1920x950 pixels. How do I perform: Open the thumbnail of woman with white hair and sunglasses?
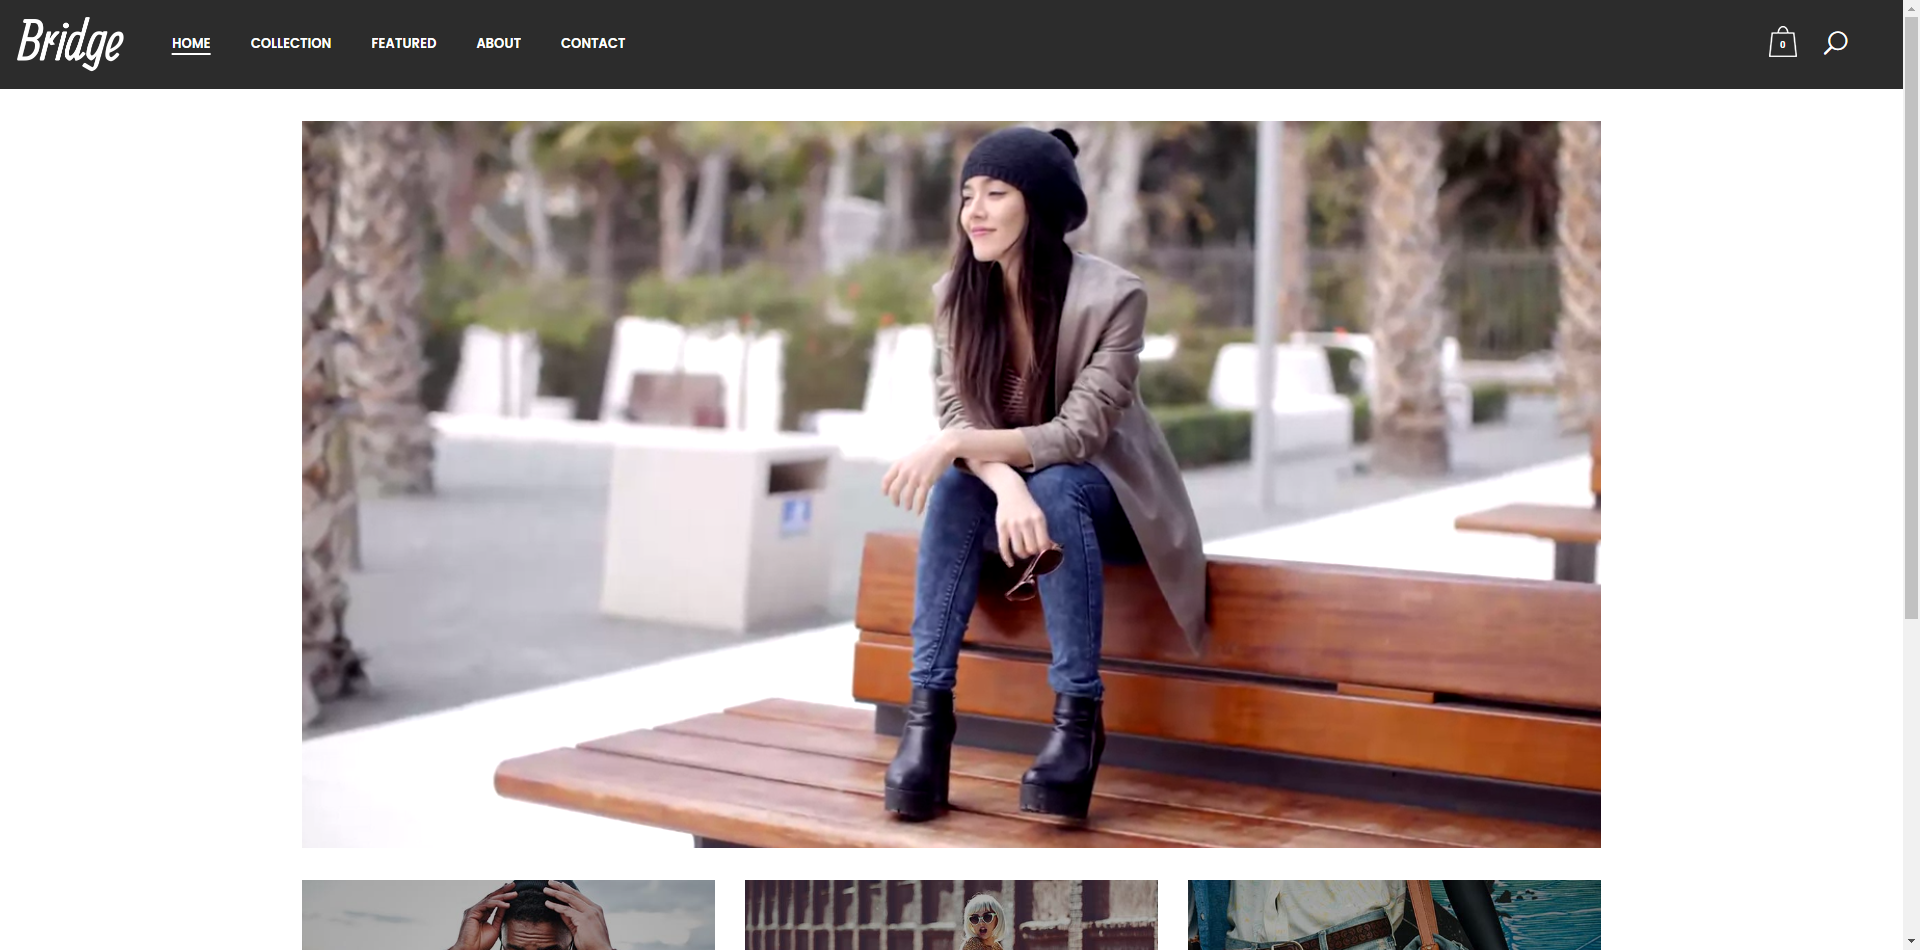(x=951, y=915)
